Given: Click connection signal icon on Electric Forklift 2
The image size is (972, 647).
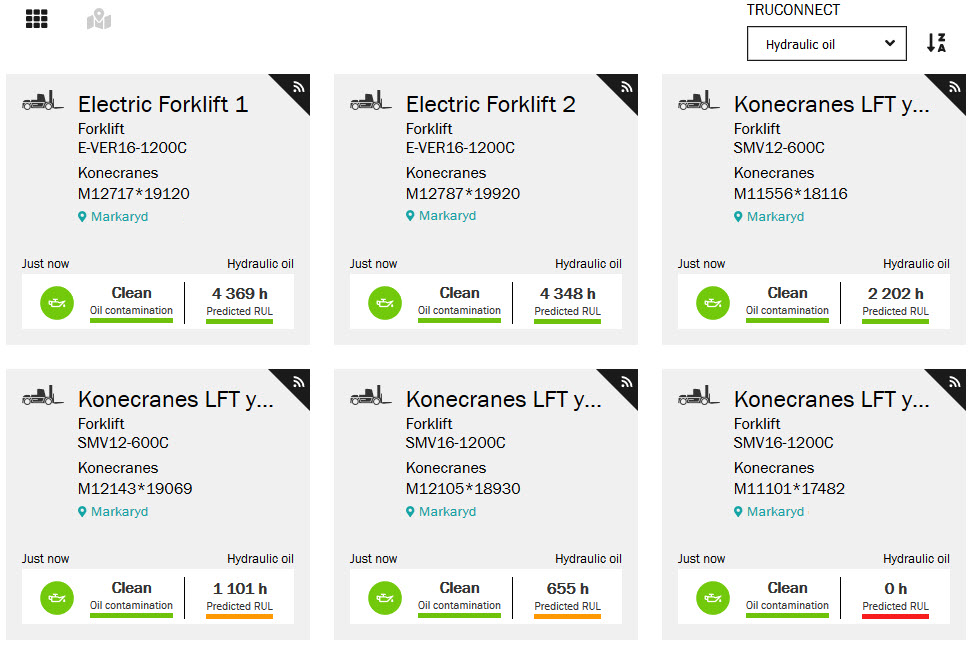Looking at the screenshot, I should coord(626,86).
